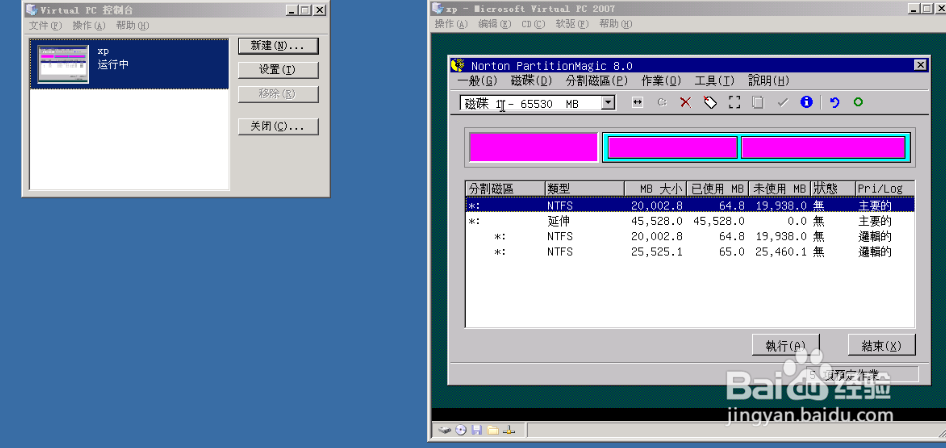Click the 結束(X) exit button
Viewport: 946px width, 448px height.
click(x=881, y=345)
